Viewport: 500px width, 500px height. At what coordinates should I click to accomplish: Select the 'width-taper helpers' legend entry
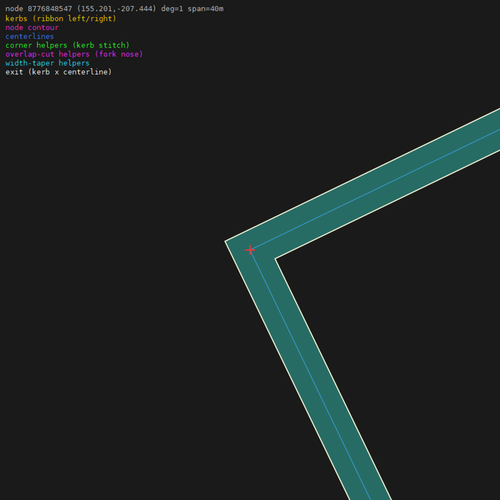tap(47, 63)
